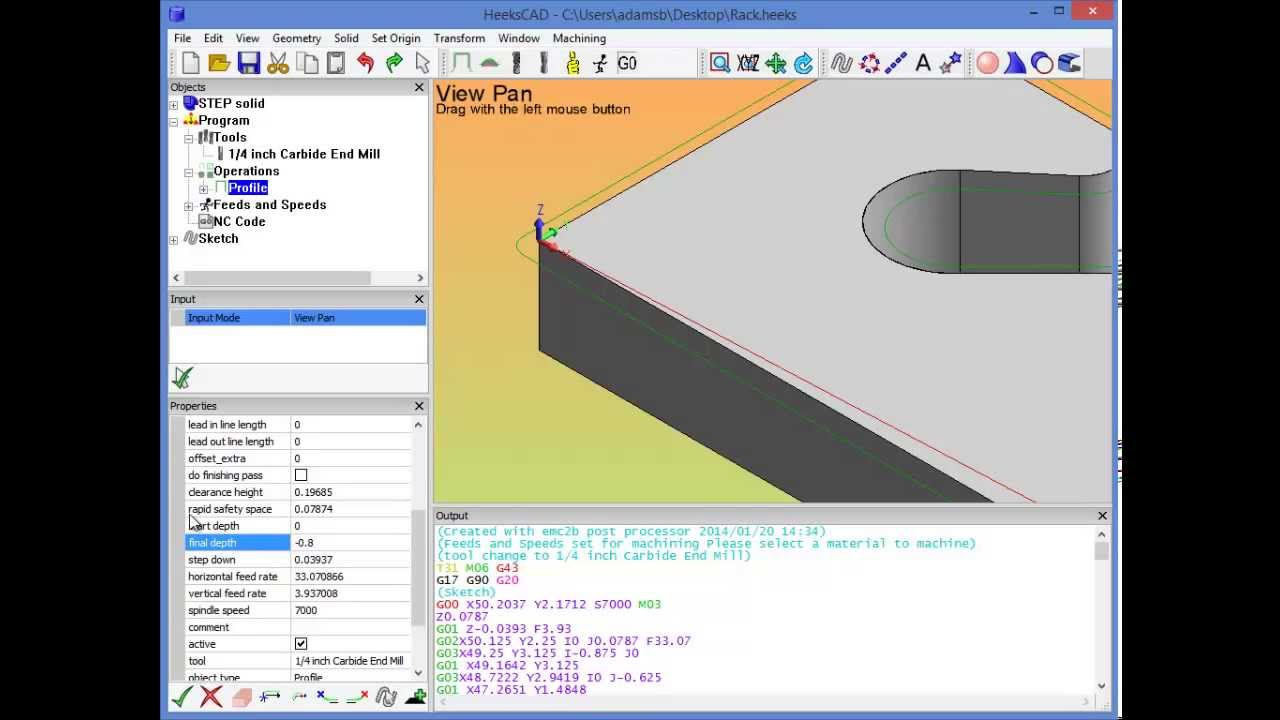Open the Transform menu
Viewport: 1280px width, 720px height.
coord(459,38)
